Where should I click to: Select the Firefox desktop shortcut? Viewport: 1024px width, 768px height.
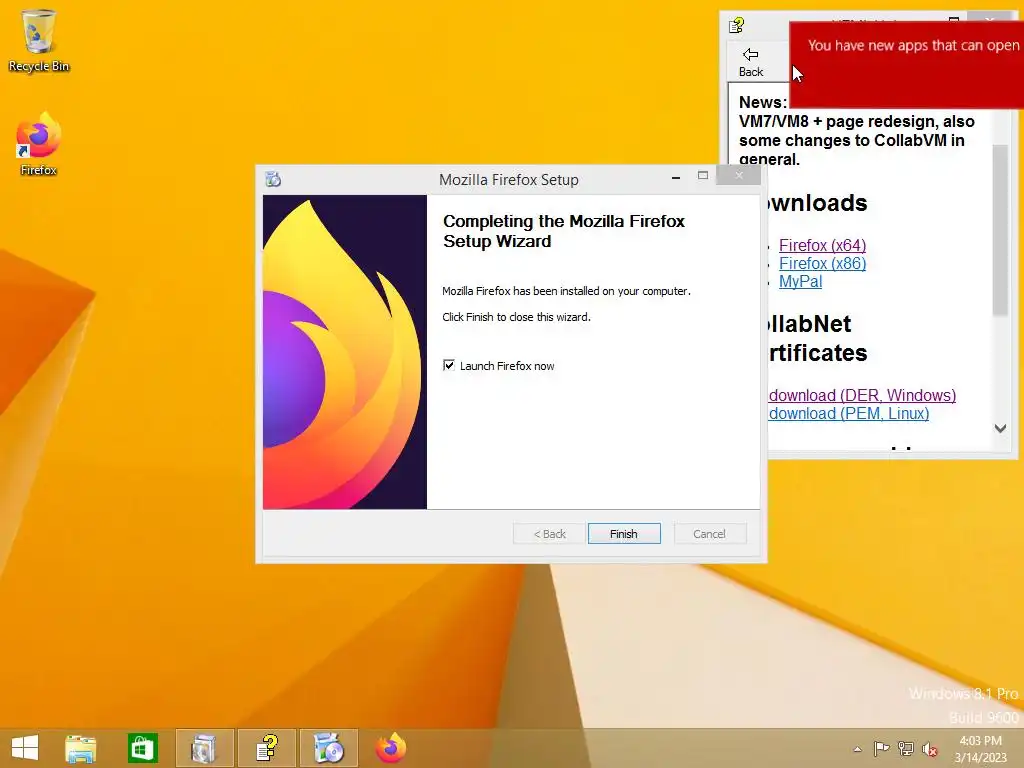(x=39, y=144)
